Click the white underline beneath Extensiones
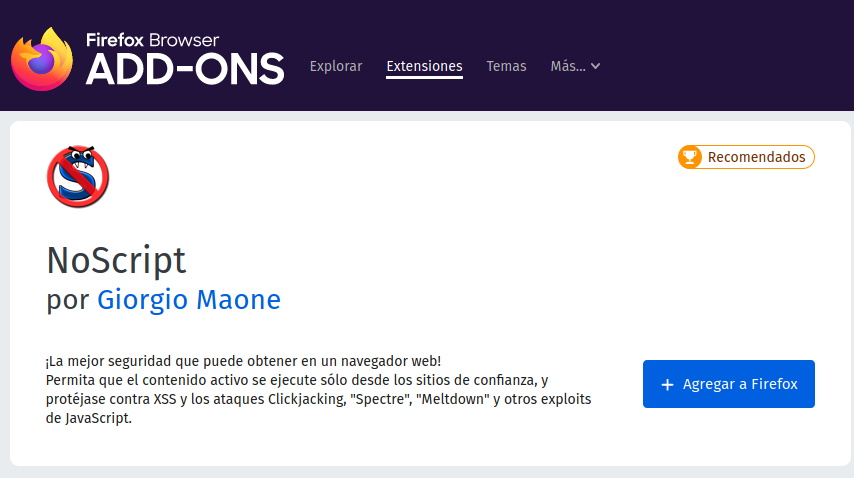The height and width of the screenshot is (478, 854). pos(424,78)
